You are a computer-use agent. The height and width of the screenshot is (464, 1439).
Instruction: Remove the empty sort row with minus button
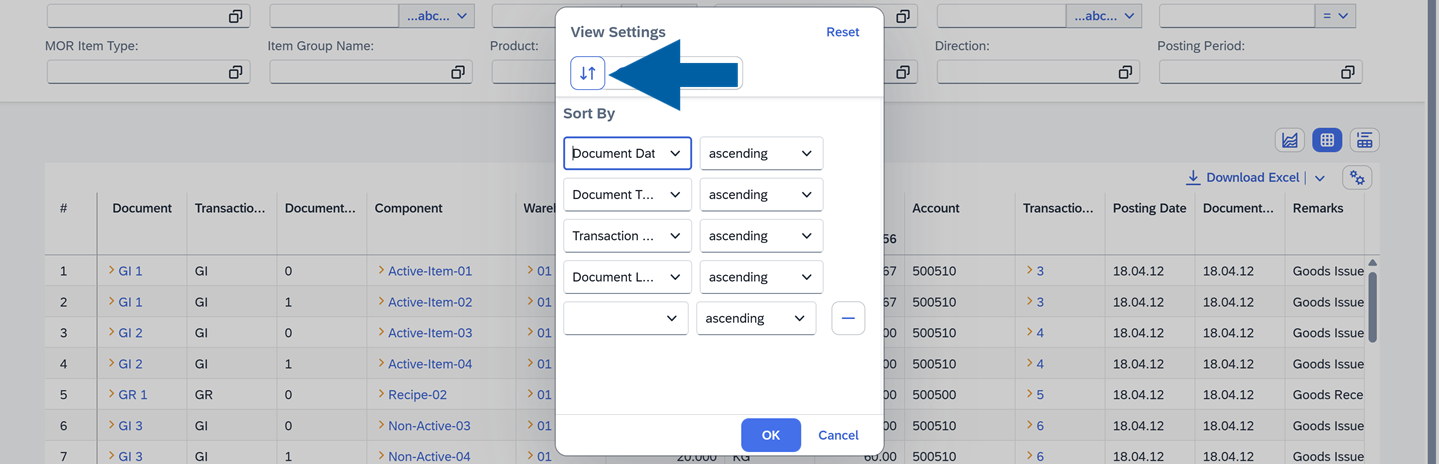848,318
